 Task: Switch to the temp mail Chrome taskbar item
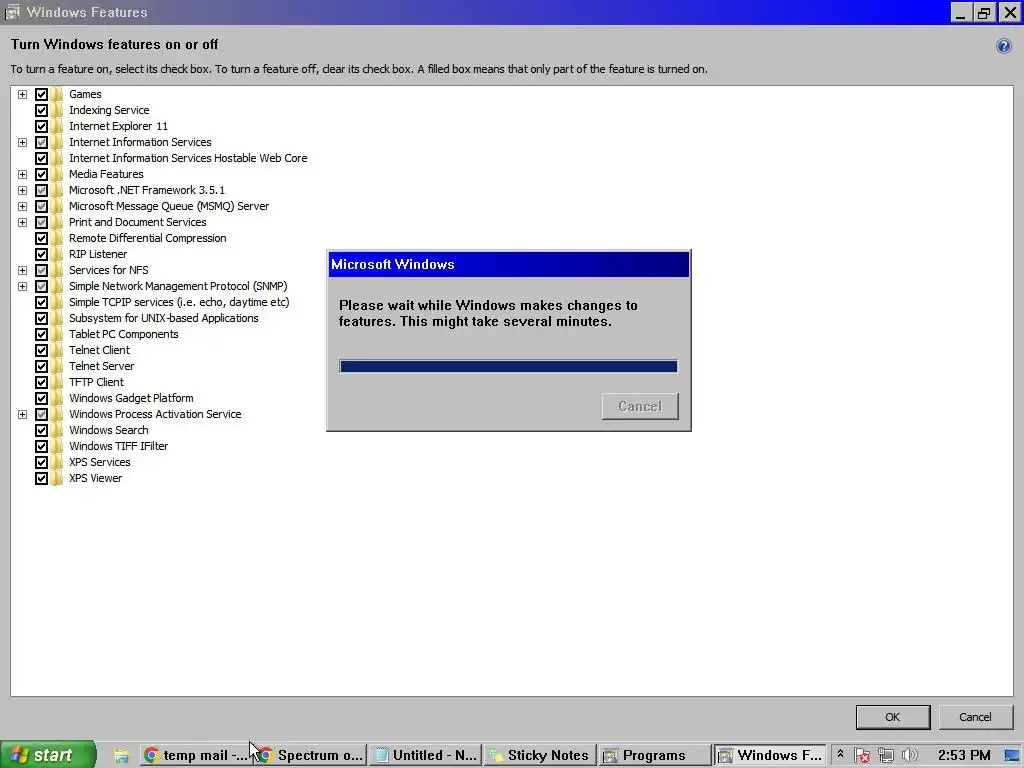(196, 756)
